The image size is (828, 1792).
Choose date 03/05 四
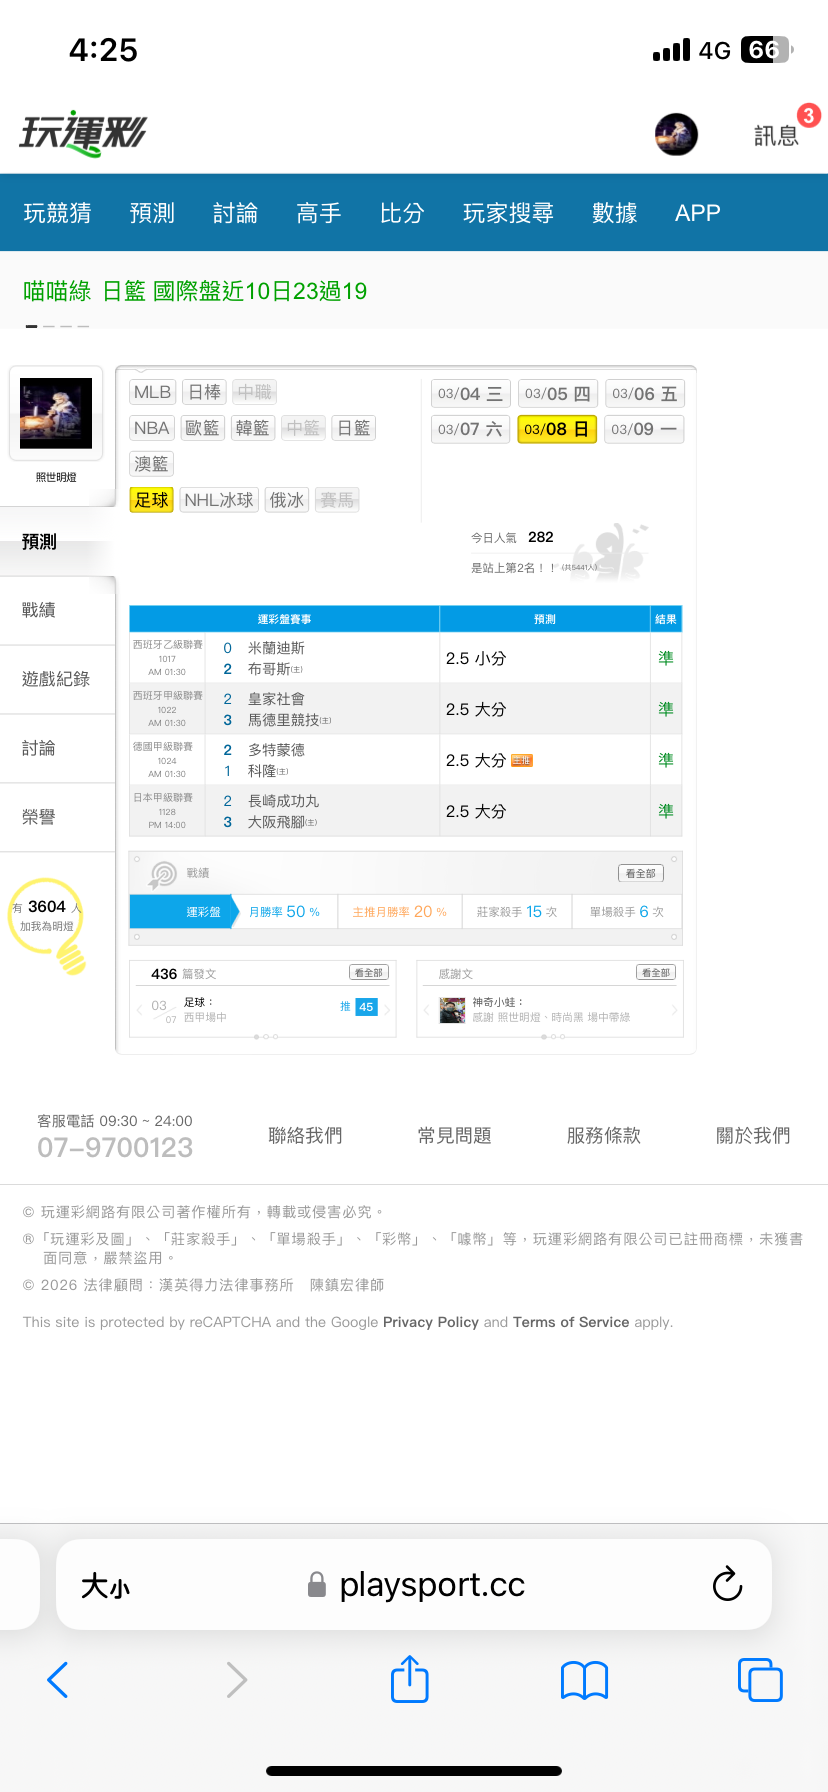[x=558, y=394]
